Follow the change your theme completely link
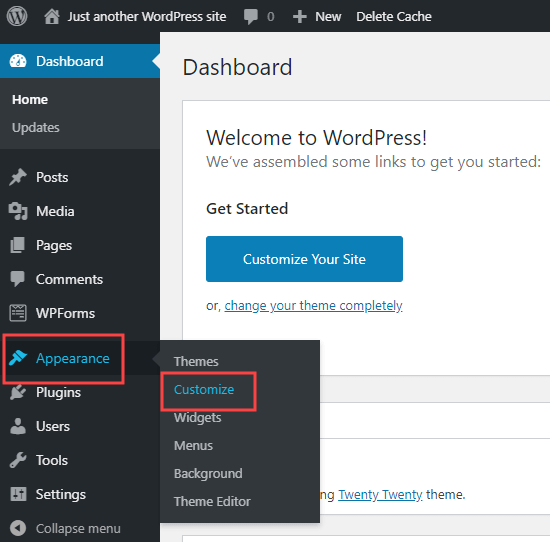This screenshot has width=550, height=542. tap(313, 306)
